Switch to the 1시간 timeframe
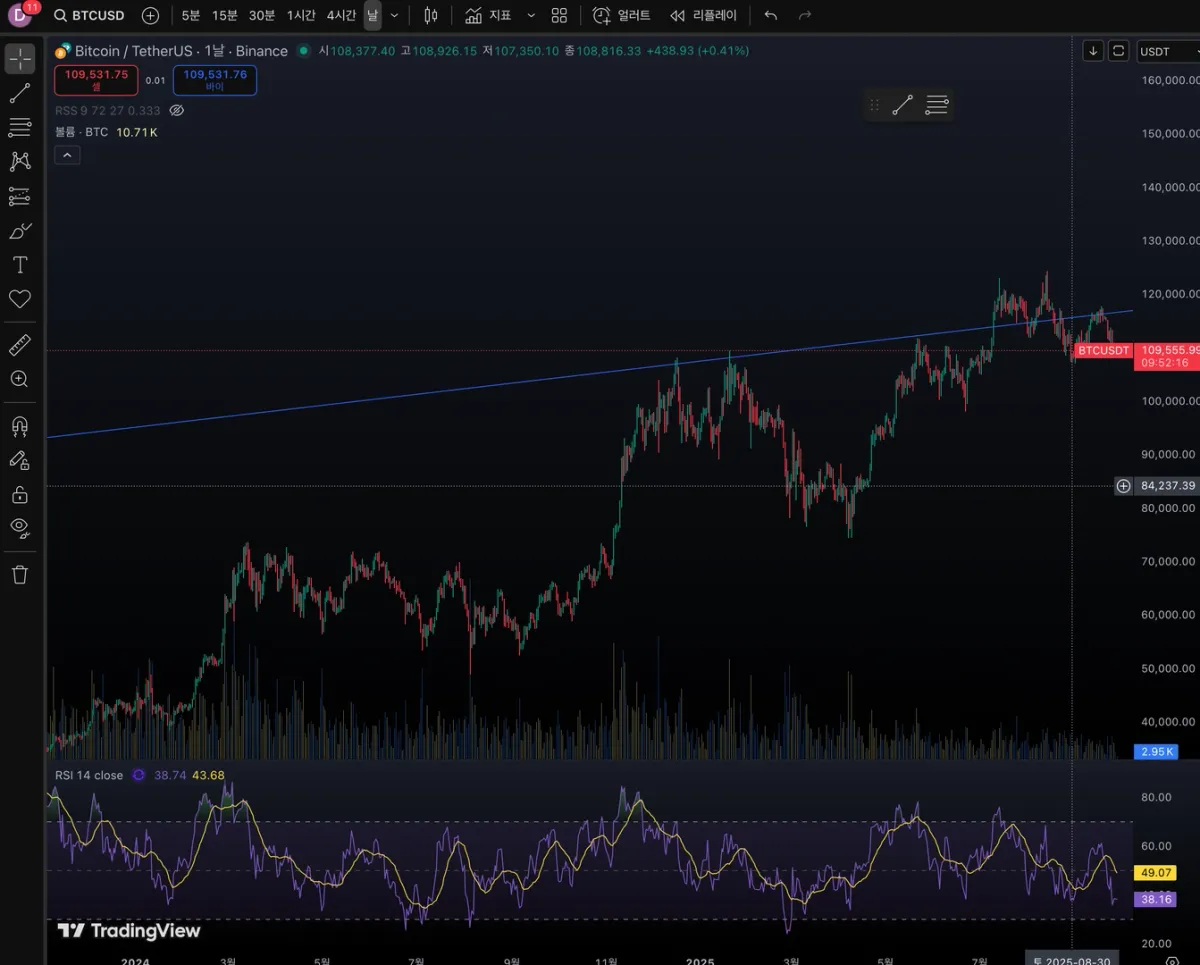Image resolution: width=1200 pixels, height=965 pixels. pos(301,15)
